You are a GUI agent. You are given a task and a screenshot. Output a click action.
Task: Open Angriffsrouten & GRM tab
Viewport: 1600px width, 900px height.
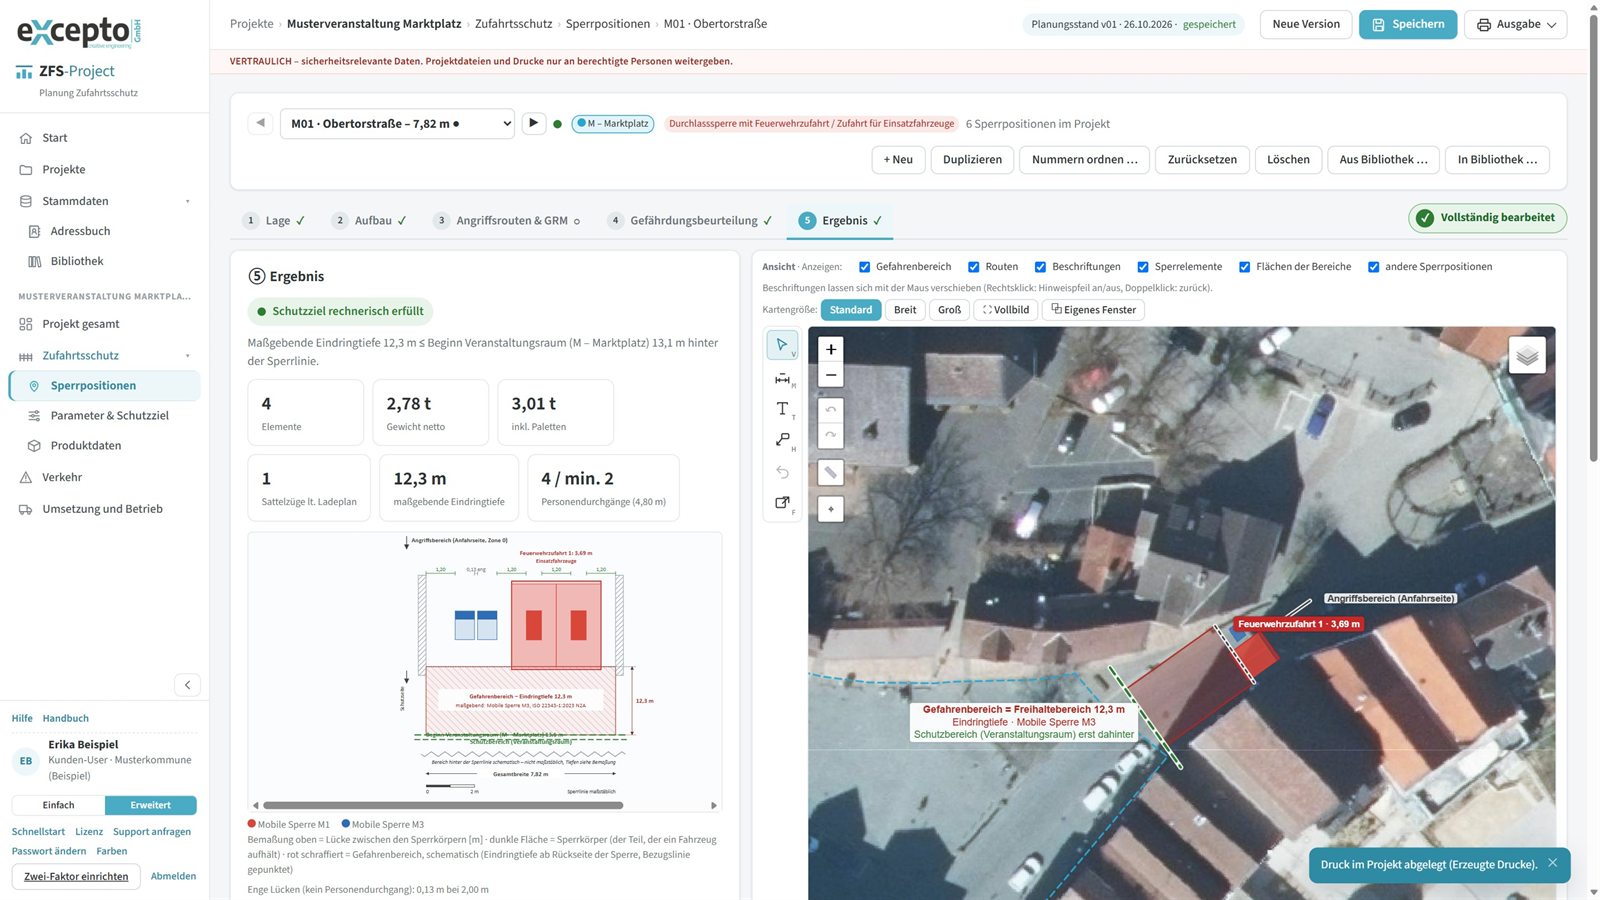[507, 221]
